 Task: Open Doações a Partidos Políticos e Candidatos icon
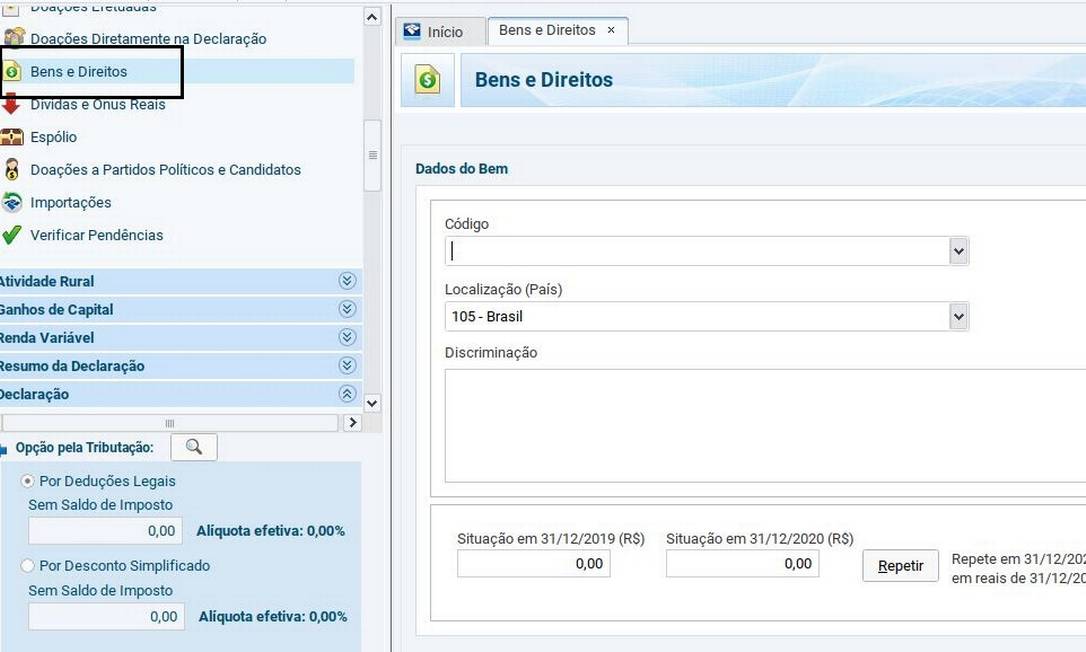pyautogui.click(x=12, y=170)
